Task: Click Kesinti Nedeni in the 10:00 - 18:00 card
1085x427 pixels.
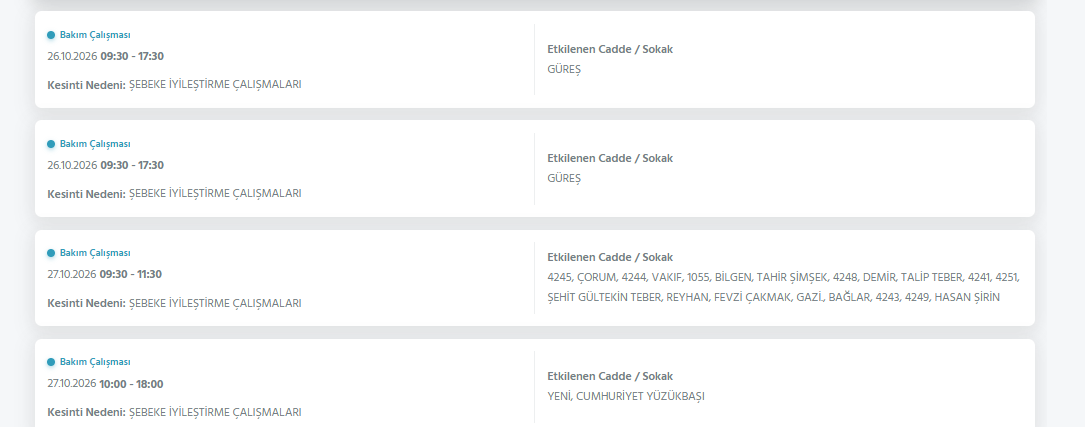Action: coord(86,412)
